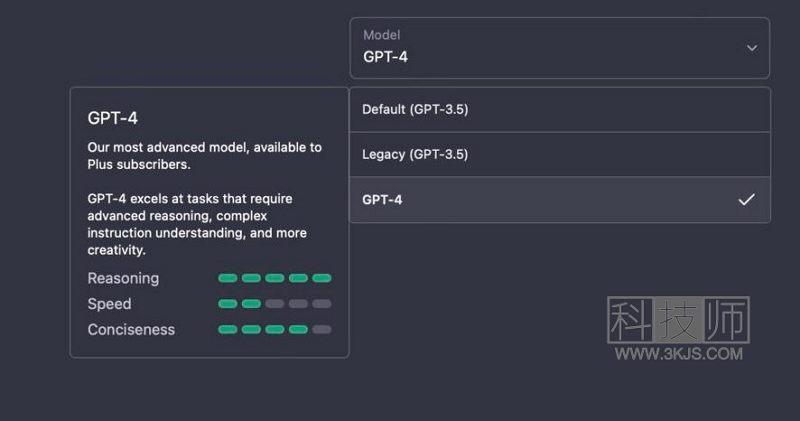
Task: Click the Speed label
Action: (109, 304)
